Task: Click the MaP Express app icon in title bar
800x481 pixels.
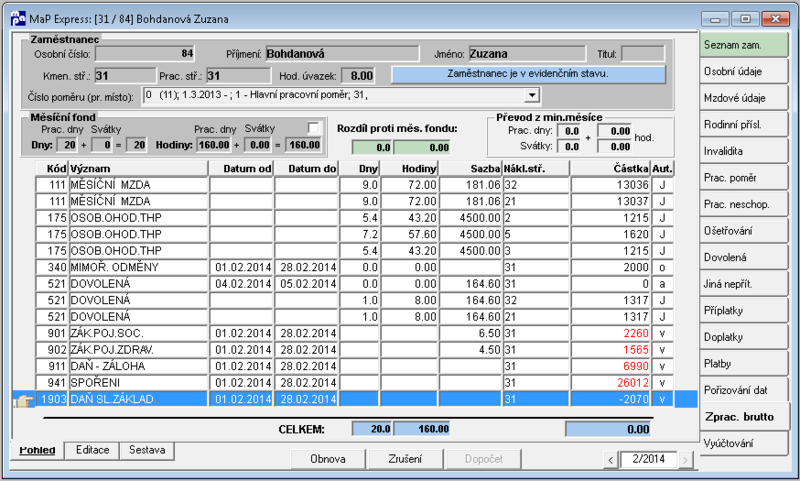Action: pos(18,19)
